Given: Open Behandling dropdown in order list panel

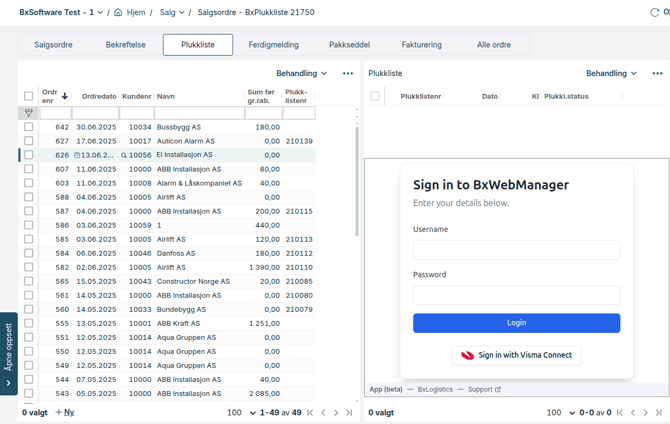Looking at the screenshot, I should [302, 74].
